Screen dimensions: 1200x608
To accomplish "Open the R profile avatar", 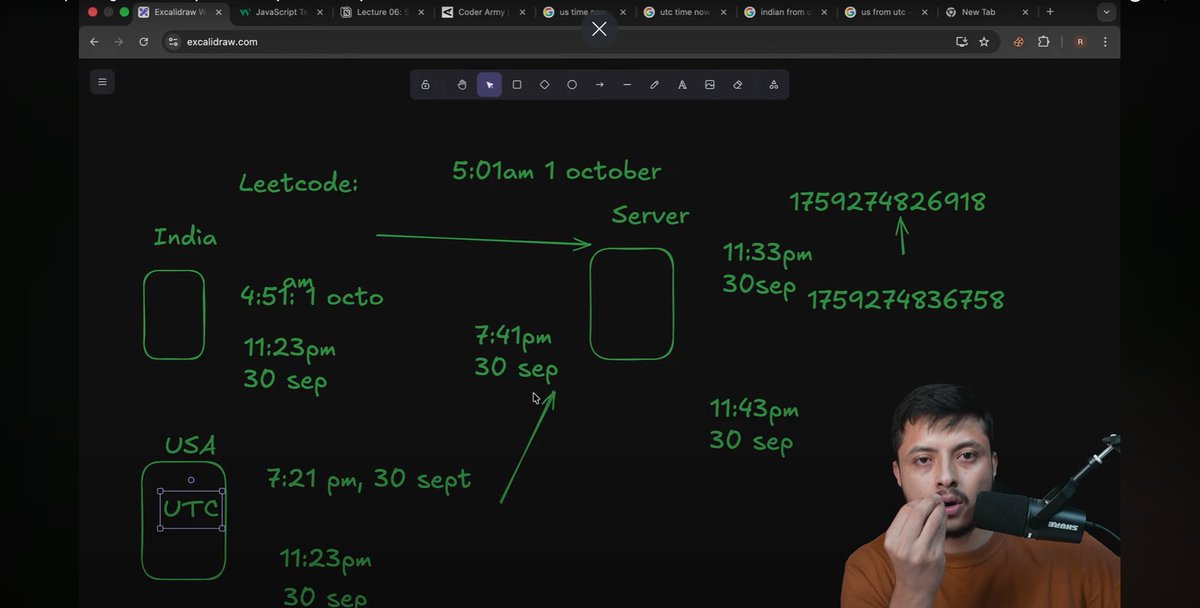I will pyautogui.click(x=1080, y=42).
